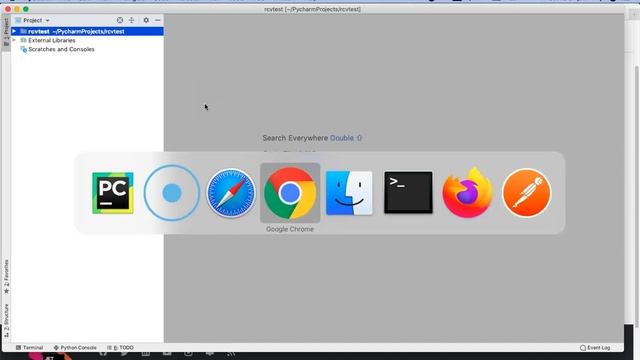The image size is (640, 360).
Task: Open Project panel settings gear
Action: [x=146, y=20]
